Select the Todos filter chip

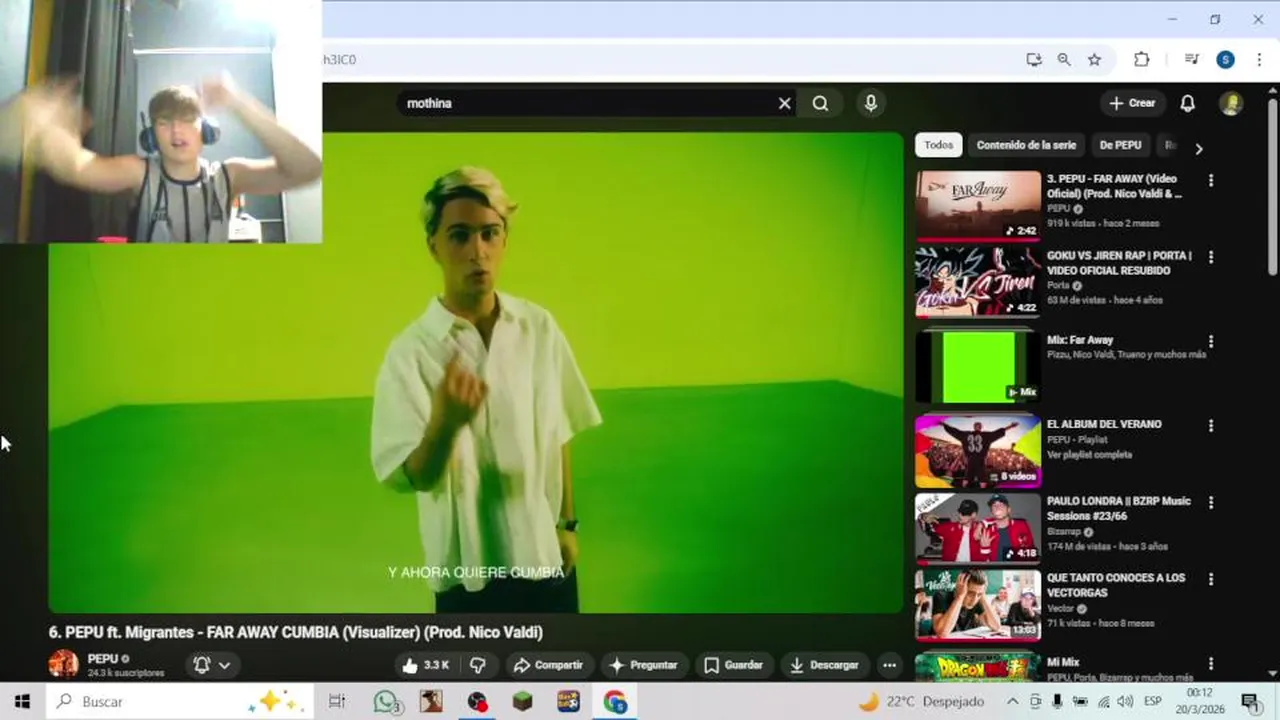coord(938,145)
